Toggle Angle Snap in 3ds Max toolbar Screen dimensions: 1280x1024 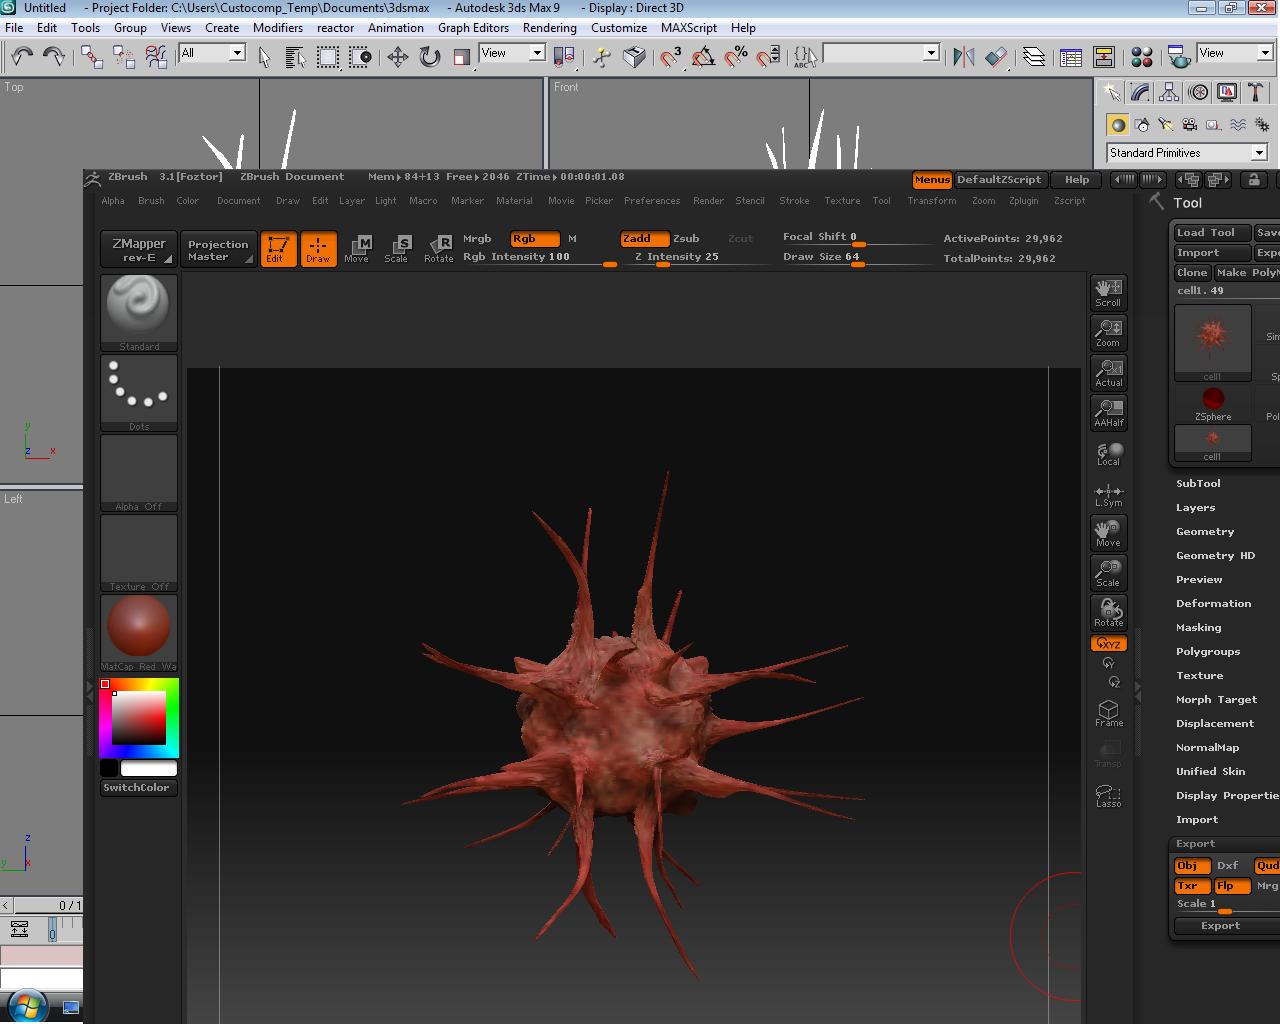pos(704,56)
